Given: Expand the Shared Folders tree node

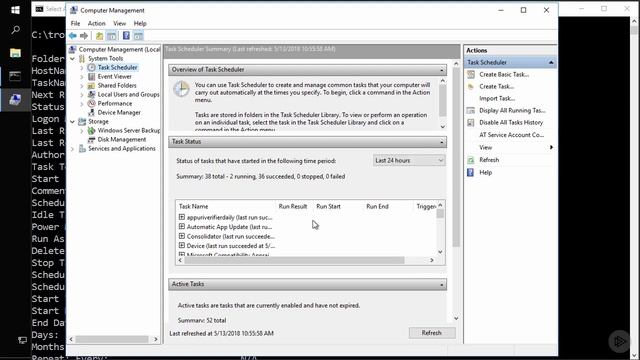Looking at the screenshot, I should (82, 86).
